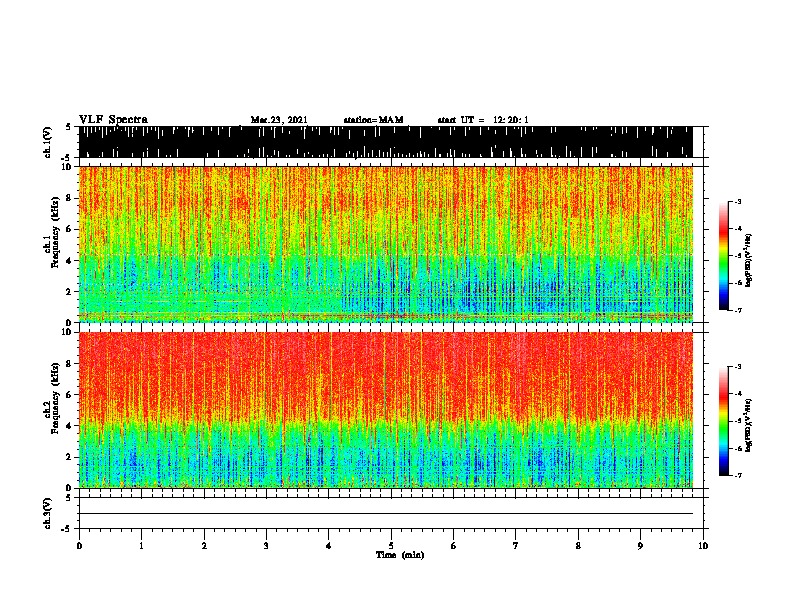Click the '-7' label on ch.1 colorbar
Viewport: 792px width, 612px height.
click(x=738, y=310)
